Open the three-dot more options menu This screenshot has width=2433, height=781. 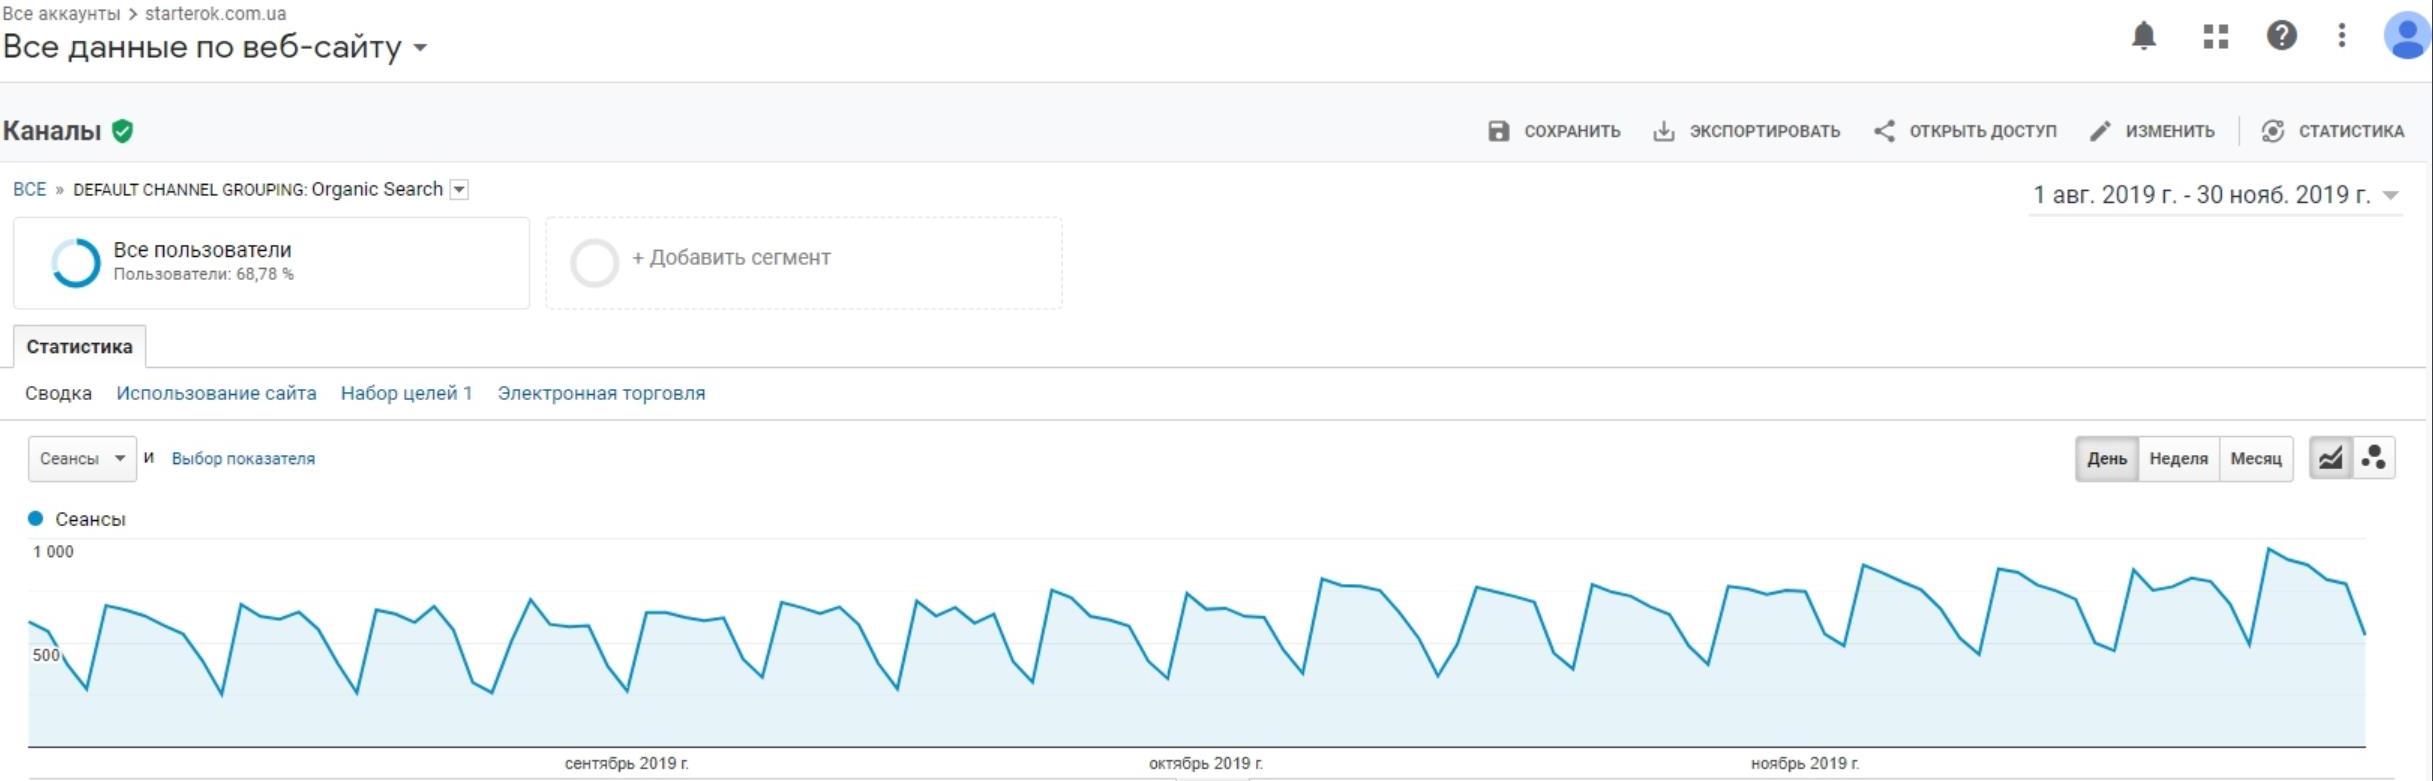tap(2341, 36)
